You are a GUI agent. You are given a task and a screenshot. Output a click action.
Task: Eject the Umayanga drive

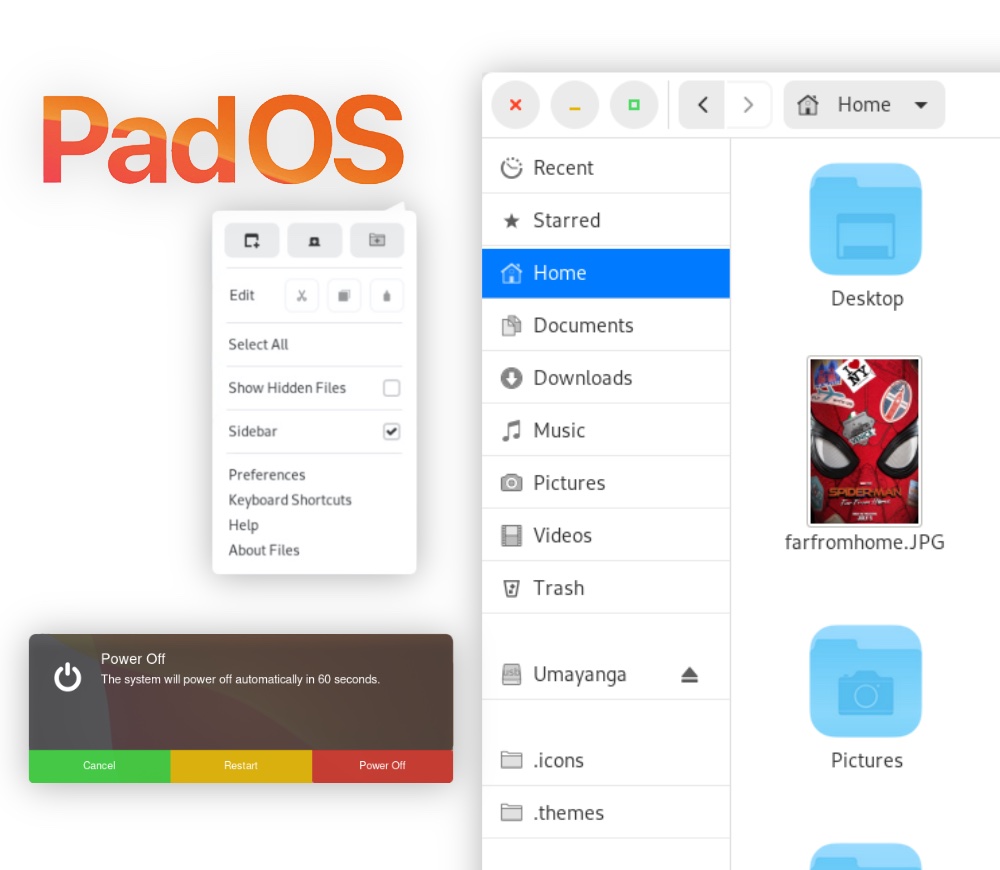point(689,675)
